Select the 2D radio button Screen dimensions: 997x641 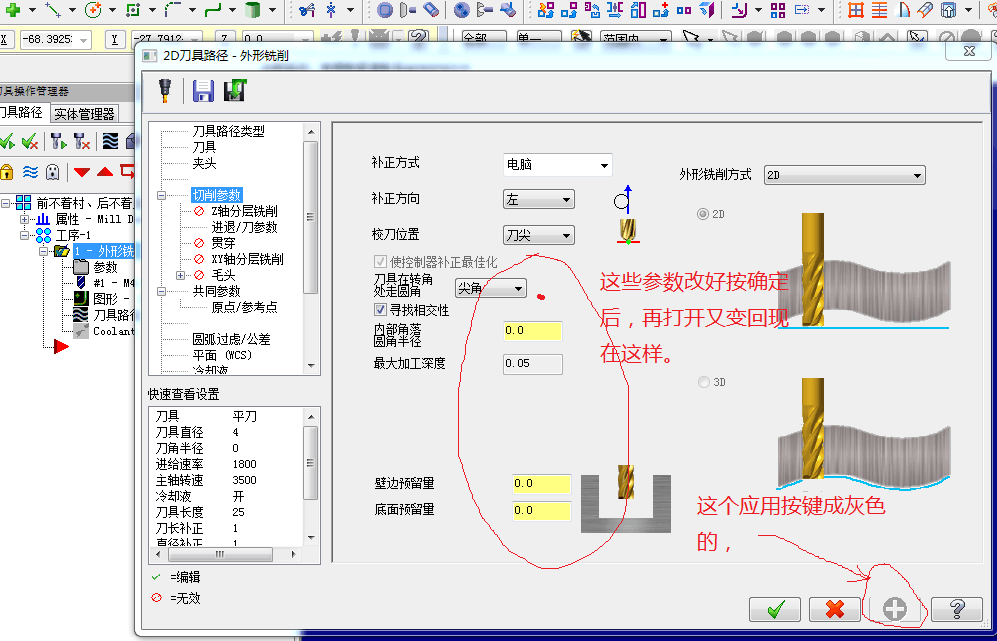[703, 214]
